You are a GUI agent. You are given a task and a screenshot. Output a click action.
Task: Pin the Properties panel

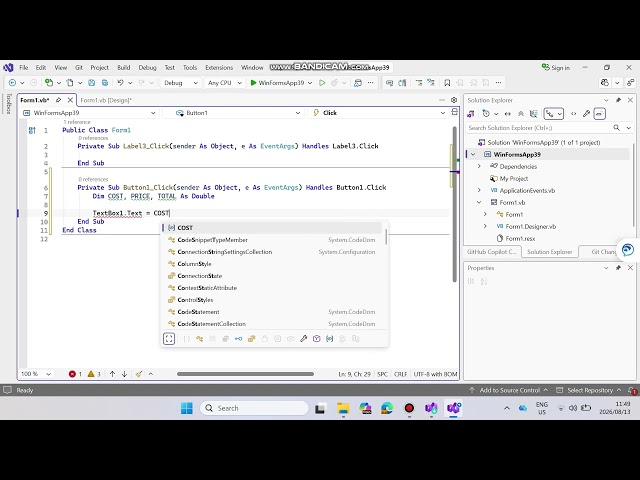pyautogui.click(x=618, y=268)
